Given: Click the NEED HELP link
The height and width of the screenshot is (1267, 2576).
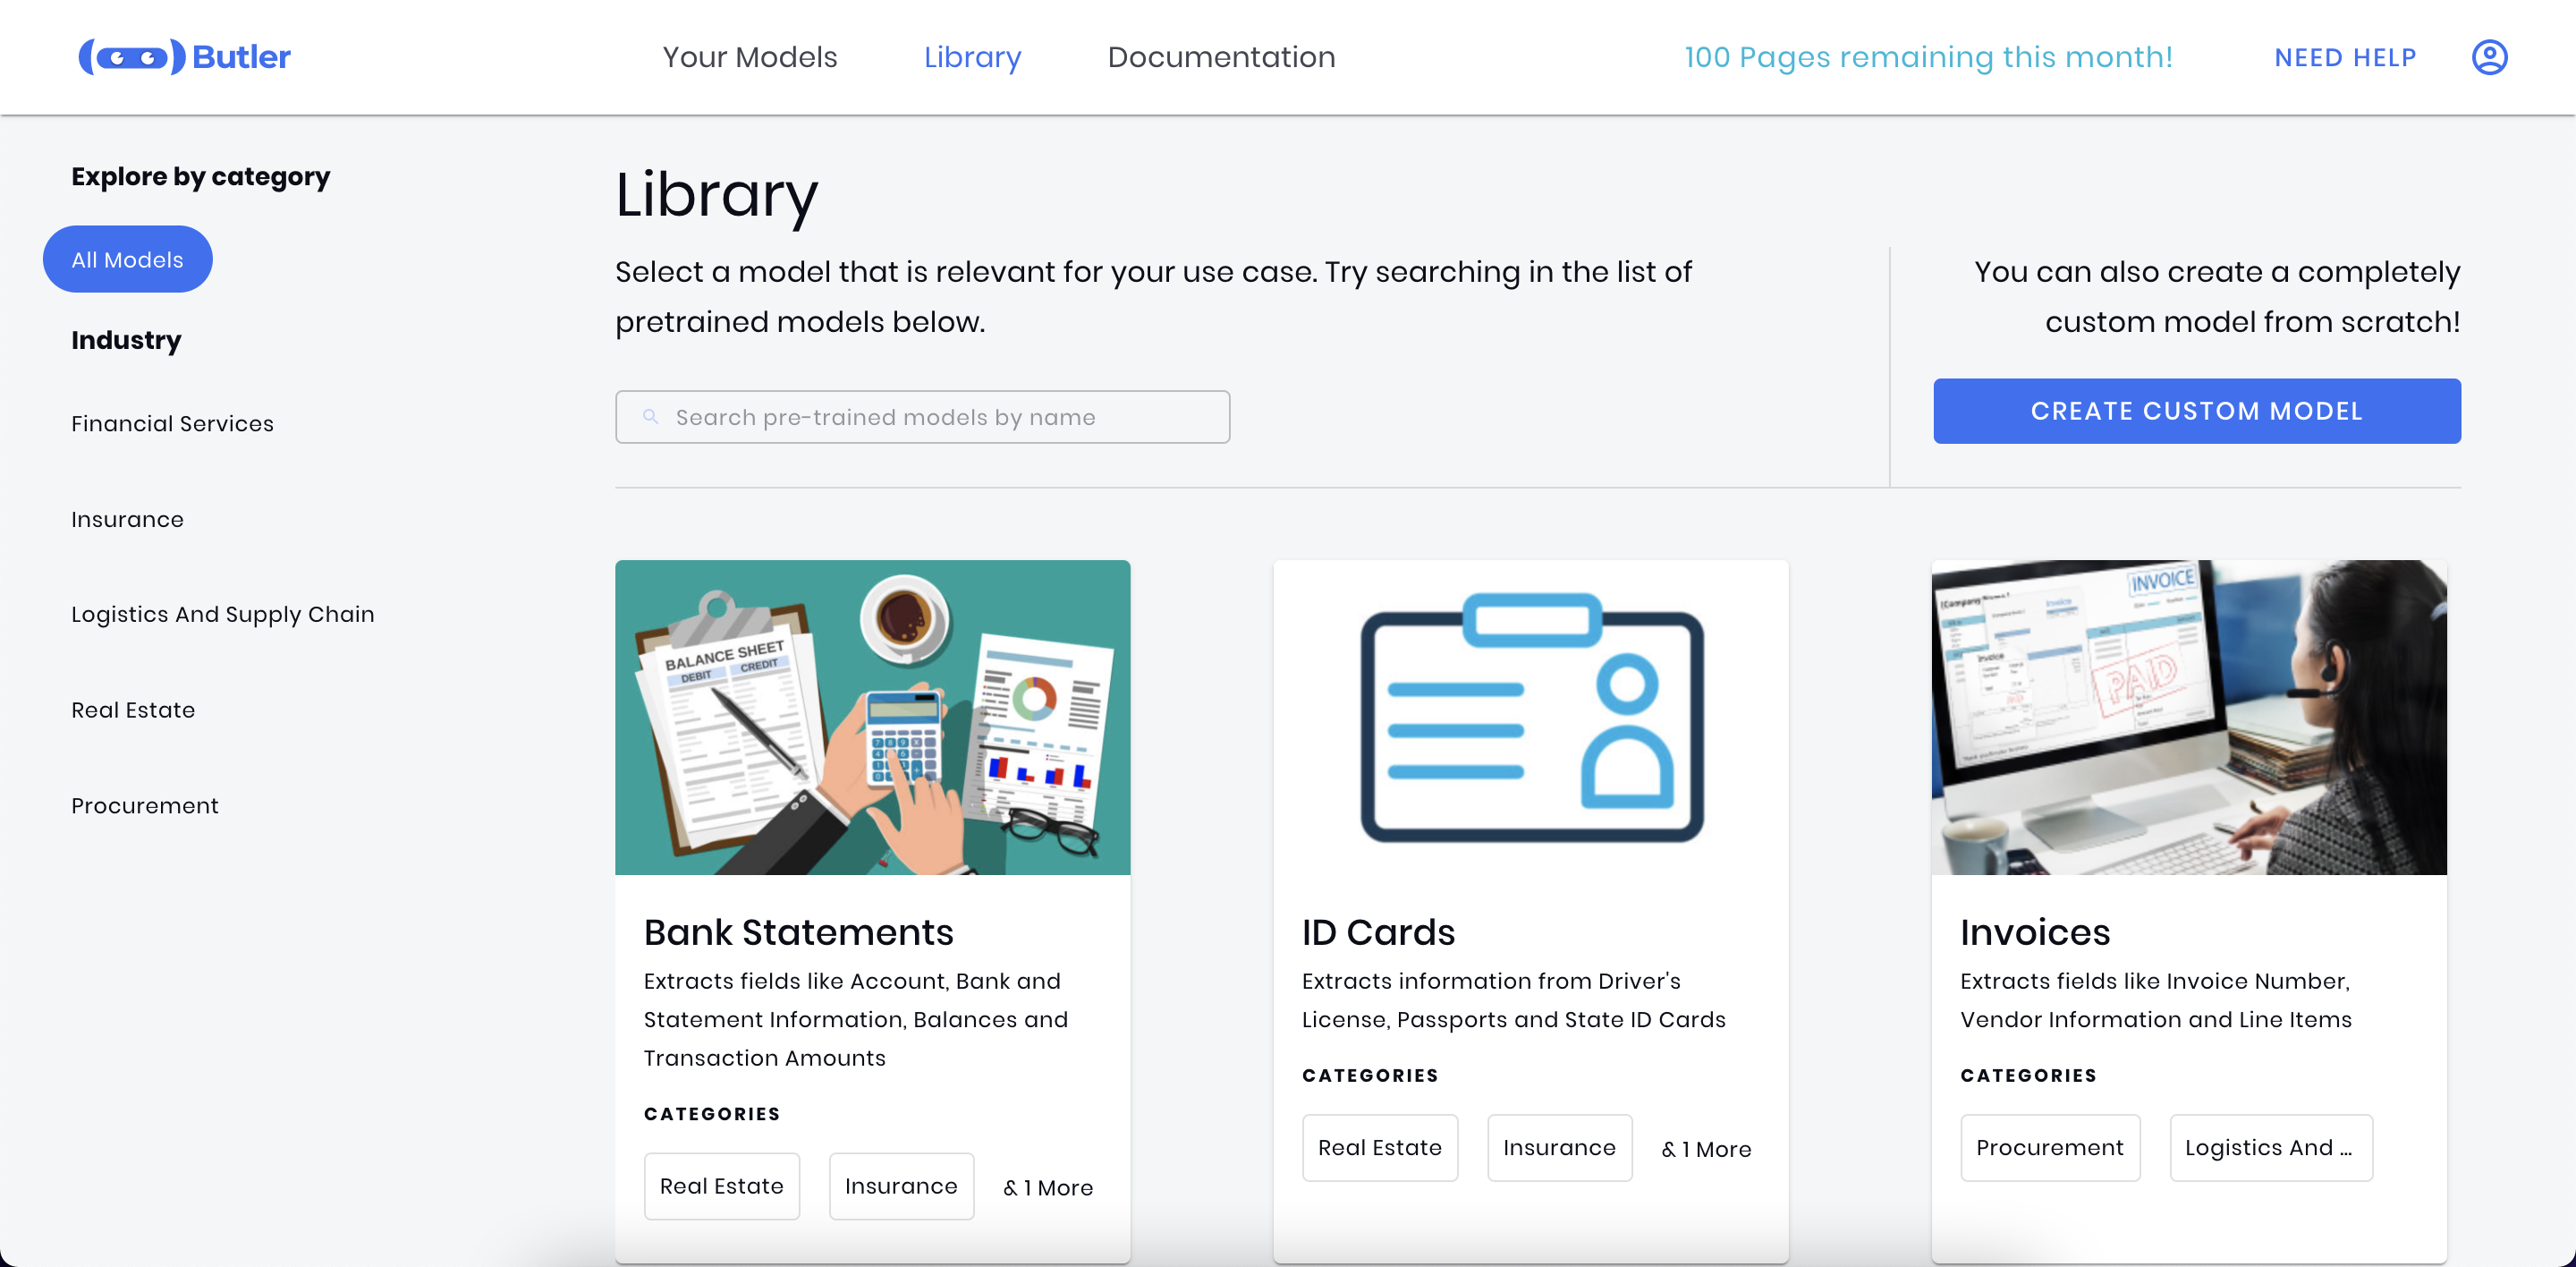Looking at the screenshot, I should pyautogui.click(x=2344, y=57).
